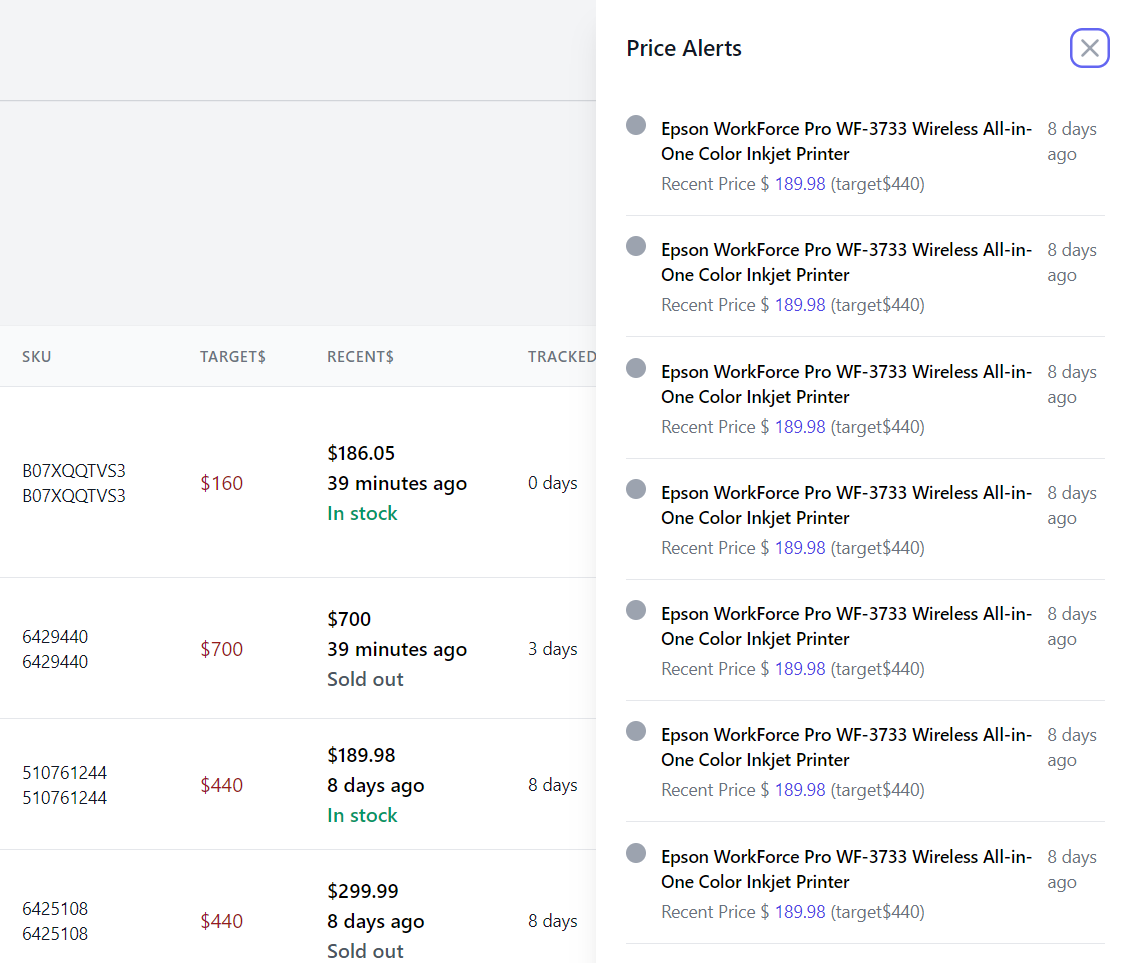Image resolution: width=1133 pixels, height=963 pixels.
Task: Click the $700 target price in red
Action: pyautogui.click(x=221, y=649)
